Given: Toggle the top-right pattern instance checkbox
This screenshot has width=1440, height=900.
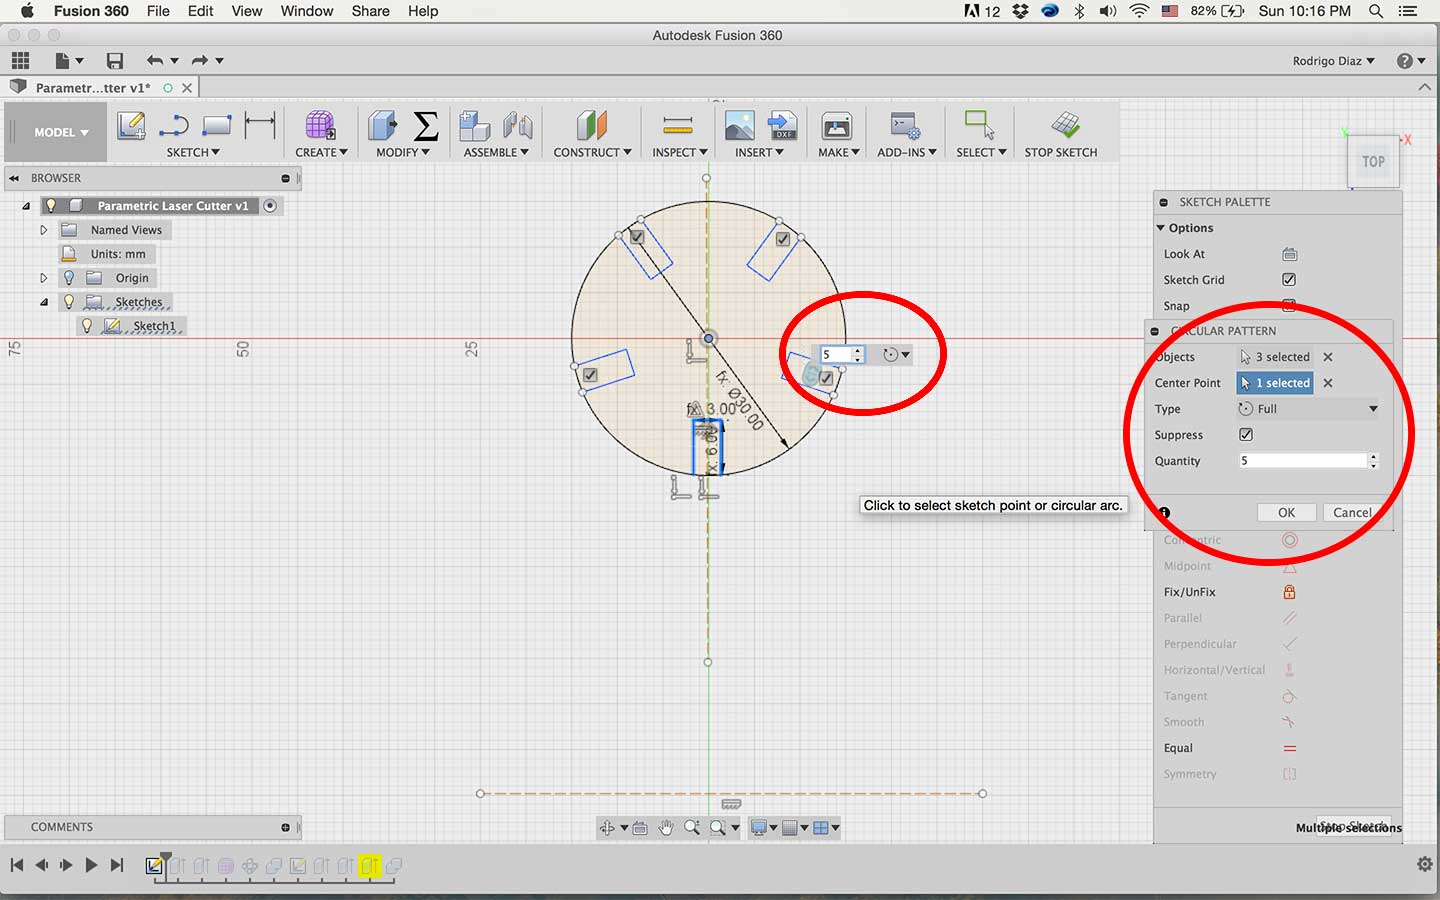Looking at the screenshot, I should coord(783,239).
